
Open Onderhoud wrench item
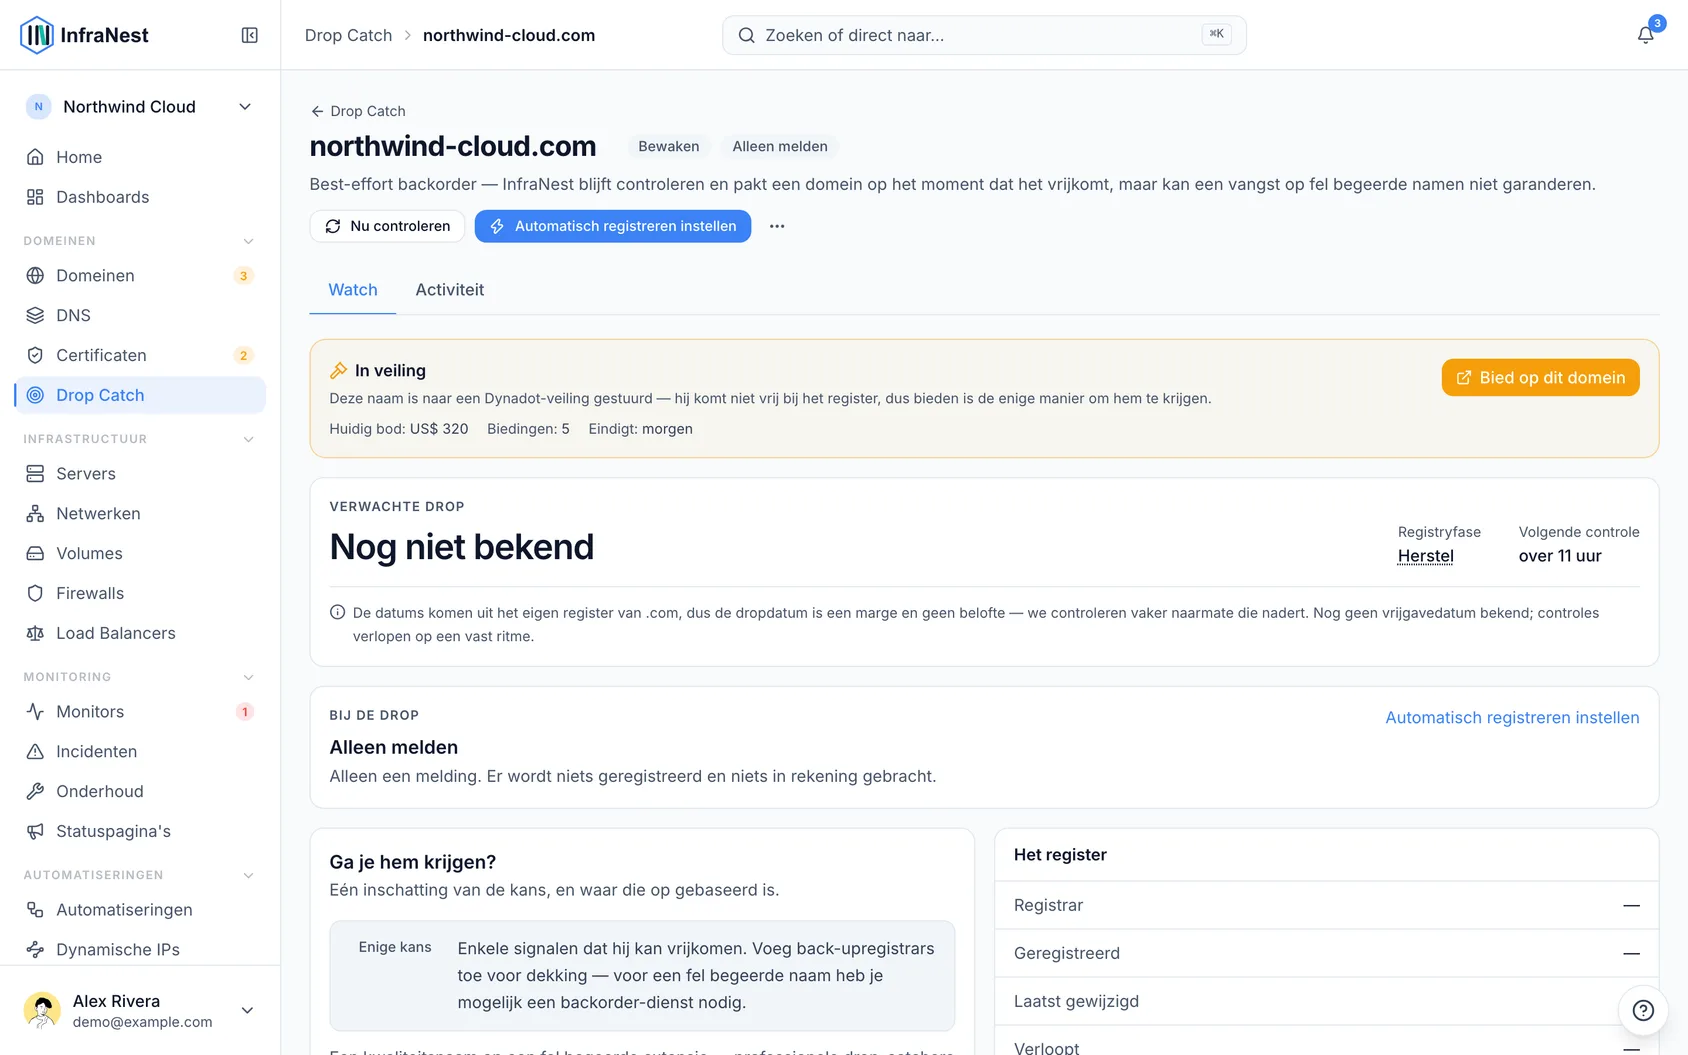pyautogui.click(x=140, y=791)
